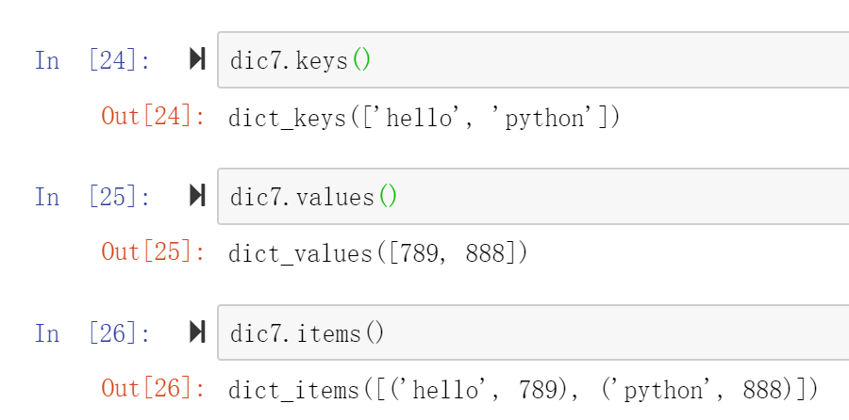Select the In [24] prompt label

(92, 60)
